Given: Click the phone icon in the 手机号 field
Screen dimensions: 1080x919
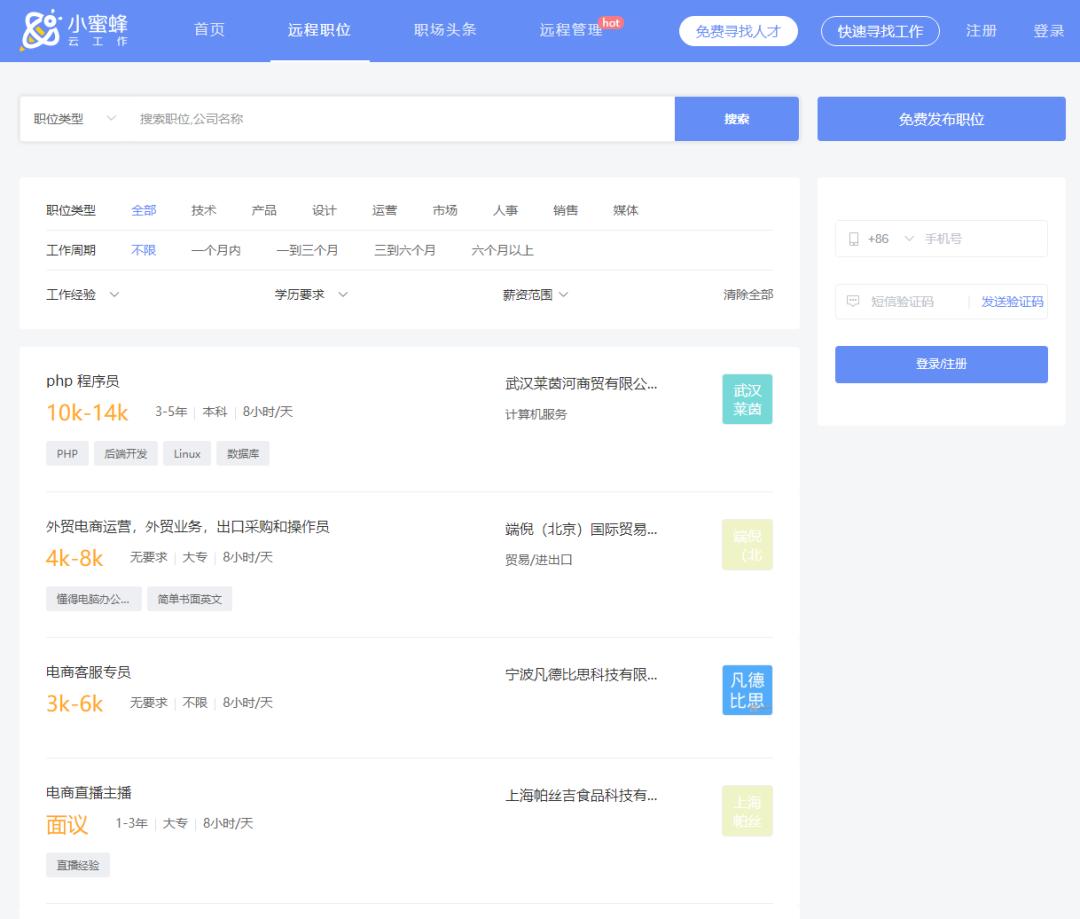Looking at the screenshot, I should [x=852, y=238].
